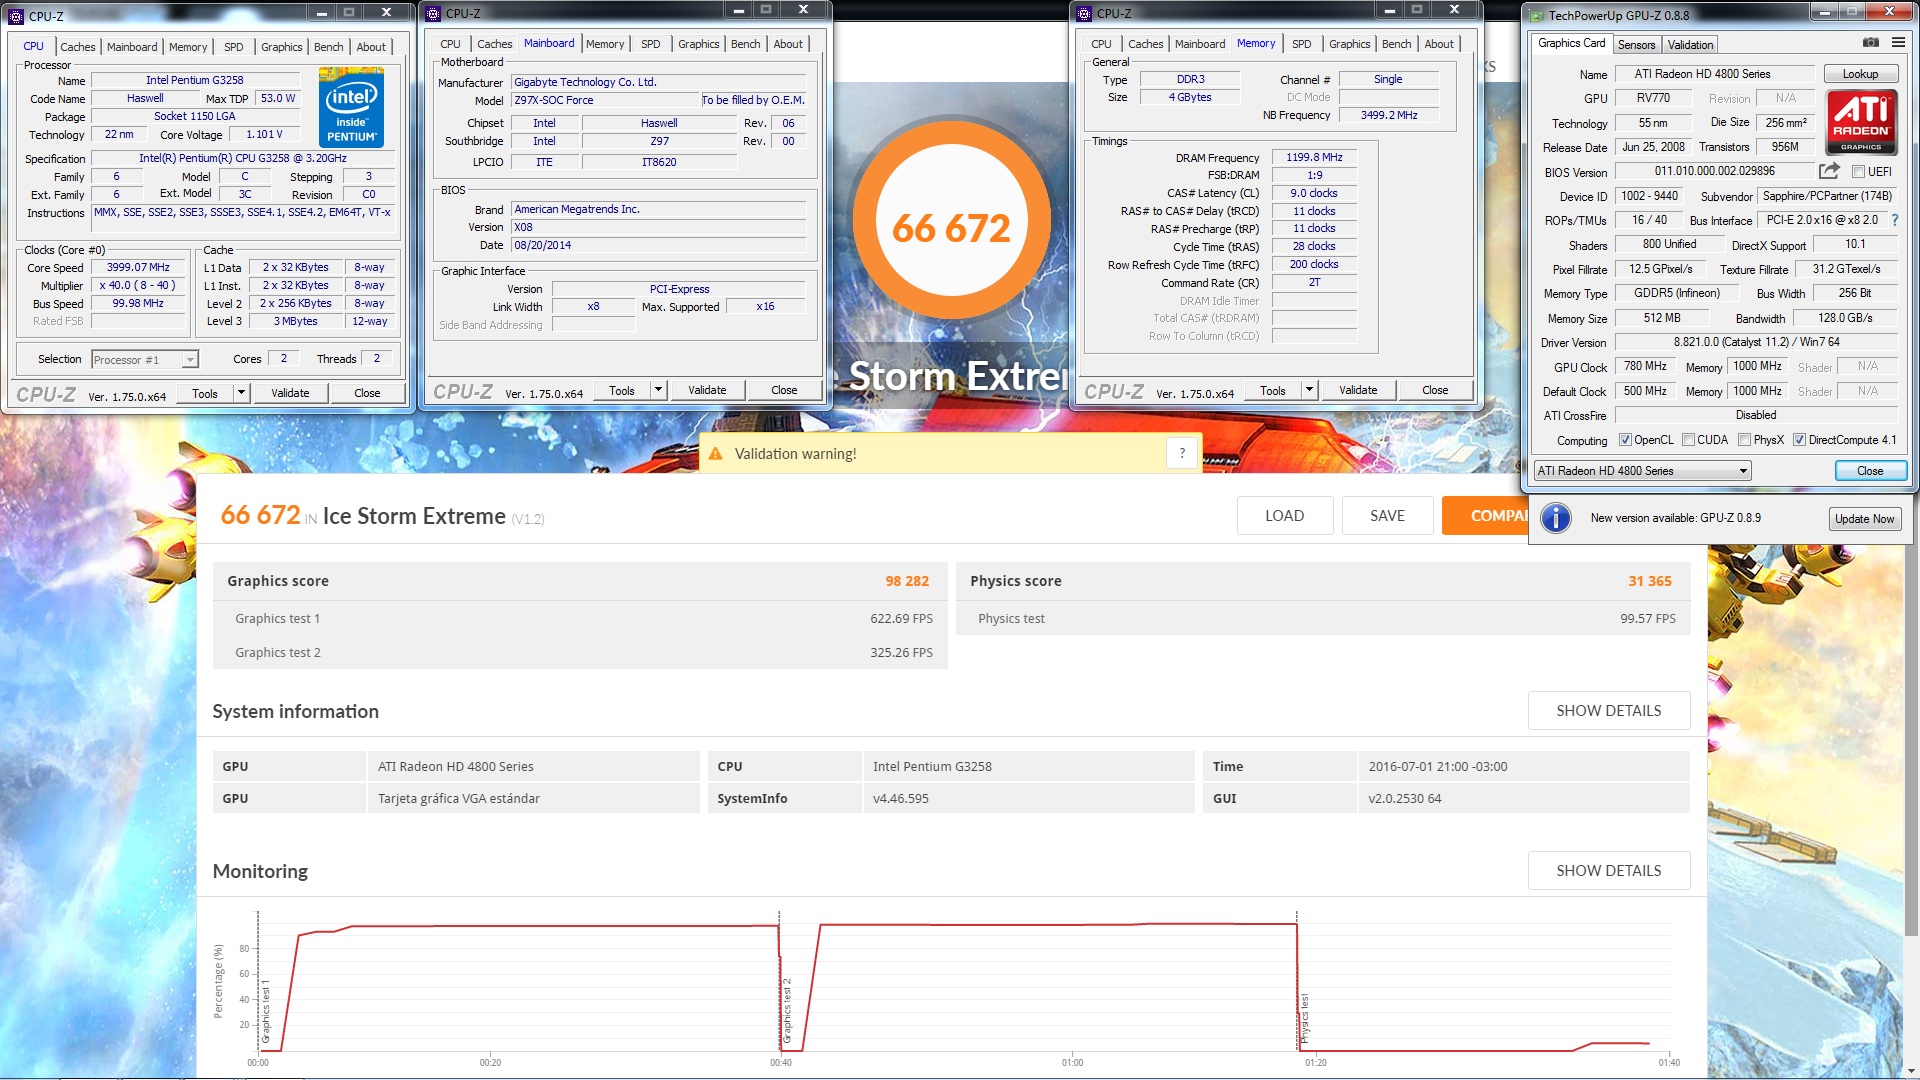1920x1080 pixels.
Task: Click the Physics test marker on the monitoring chart
Action: point(1305,1019)
